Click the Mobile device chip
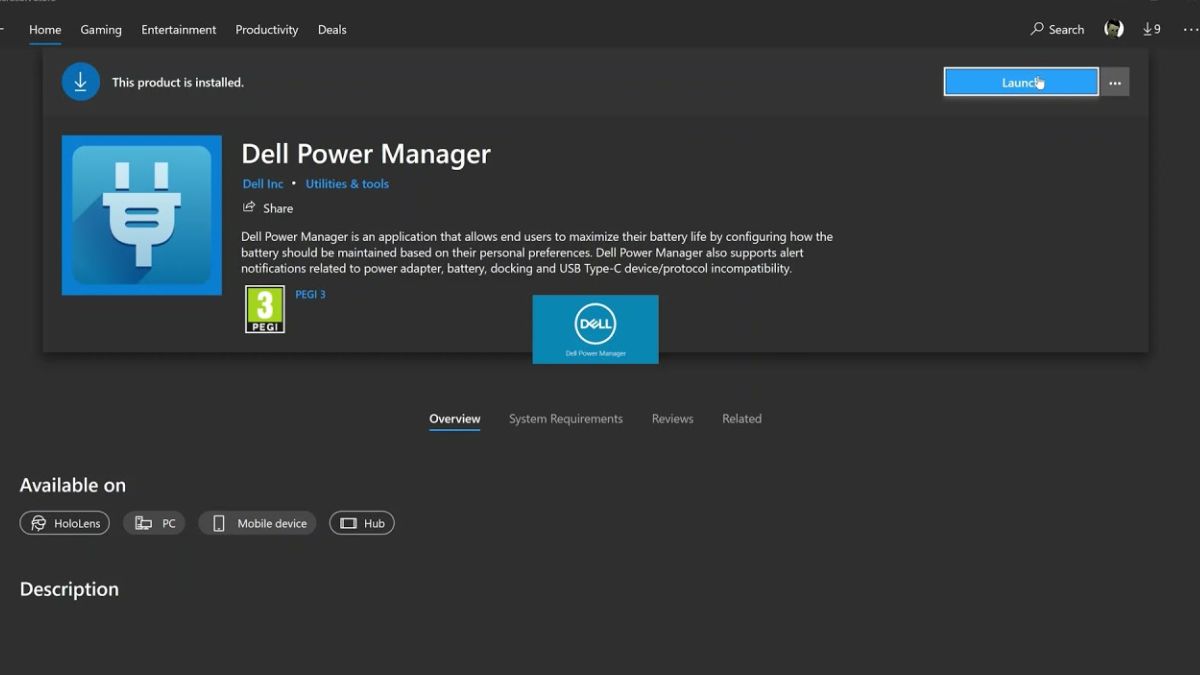 point(257,523)
